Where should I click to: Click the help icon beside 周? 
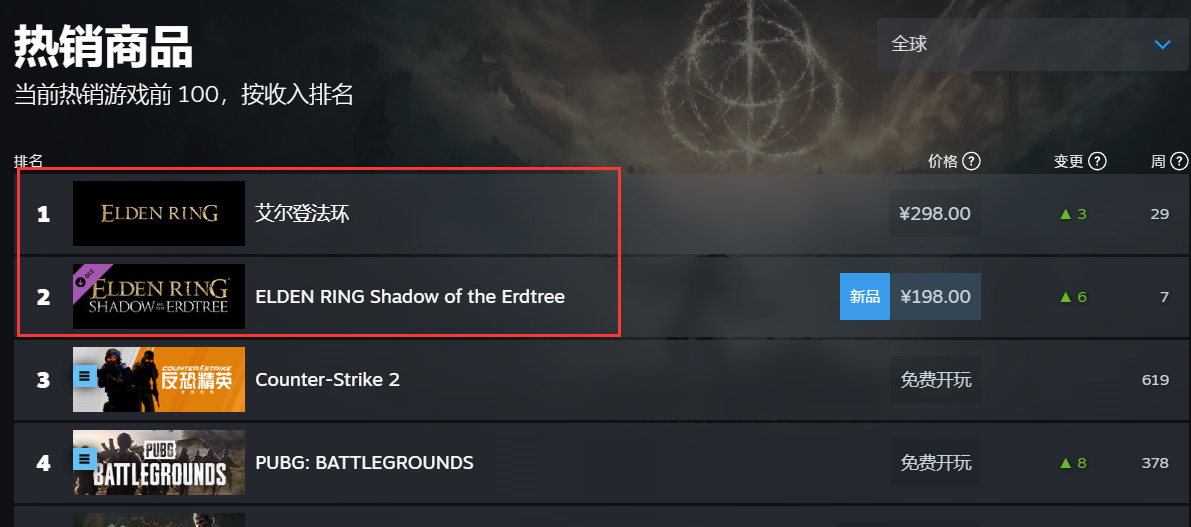[x=1180, y=162]
